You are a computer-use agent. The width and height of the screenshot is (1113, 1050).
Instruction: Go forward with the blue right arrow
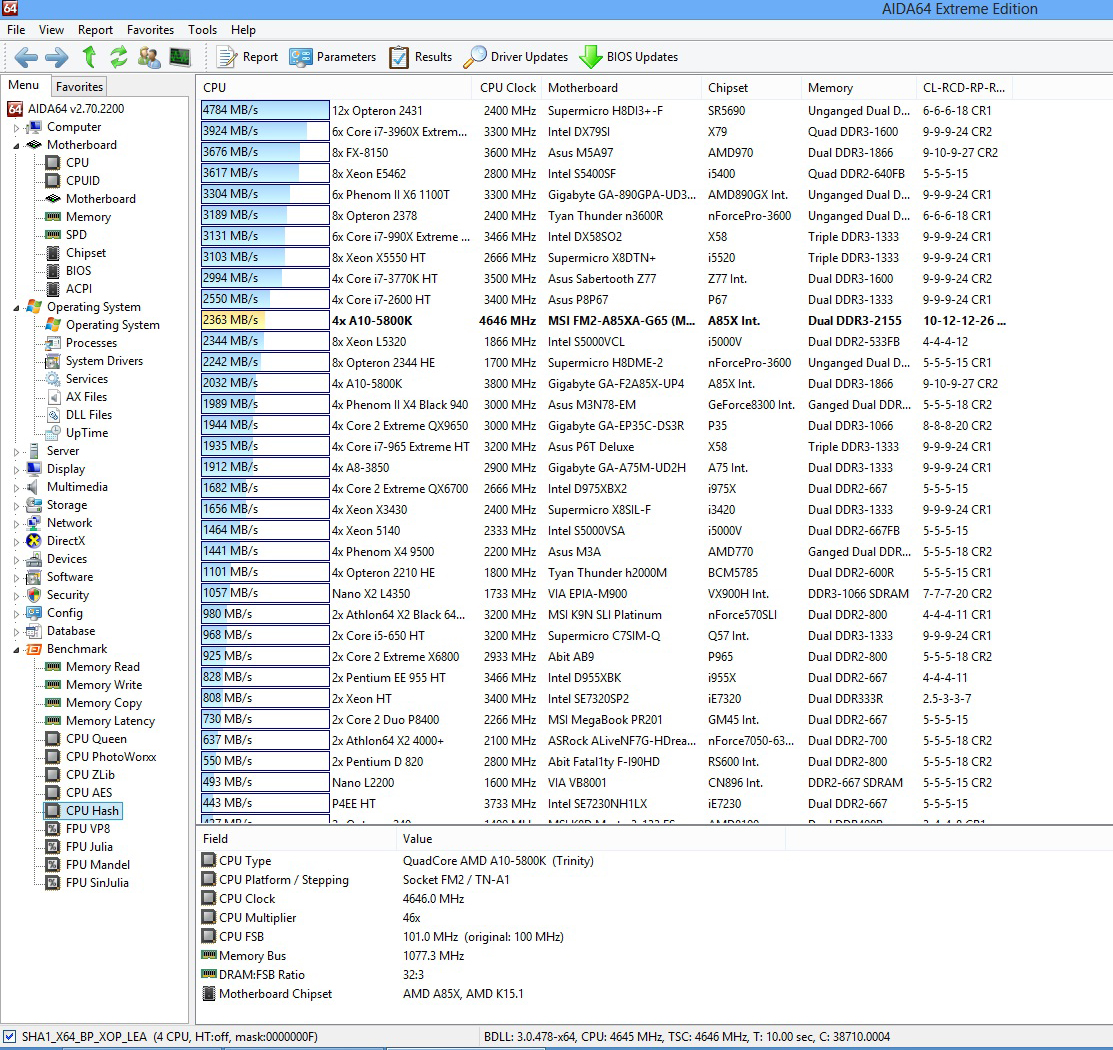(x=57, y=57)
